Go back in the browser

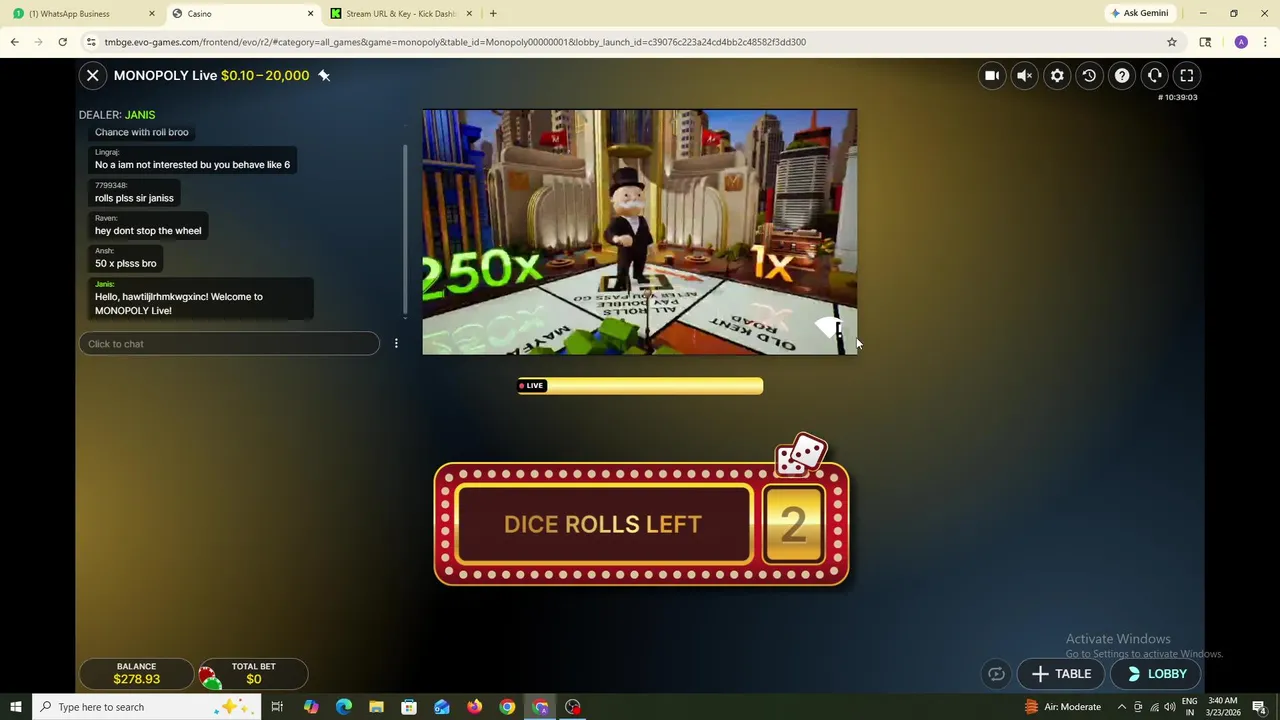pos(14,42)
